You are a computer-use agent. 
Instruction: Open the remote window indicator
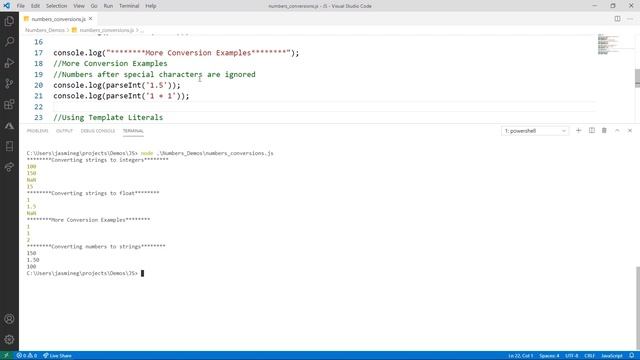click(x=6, y=356)
